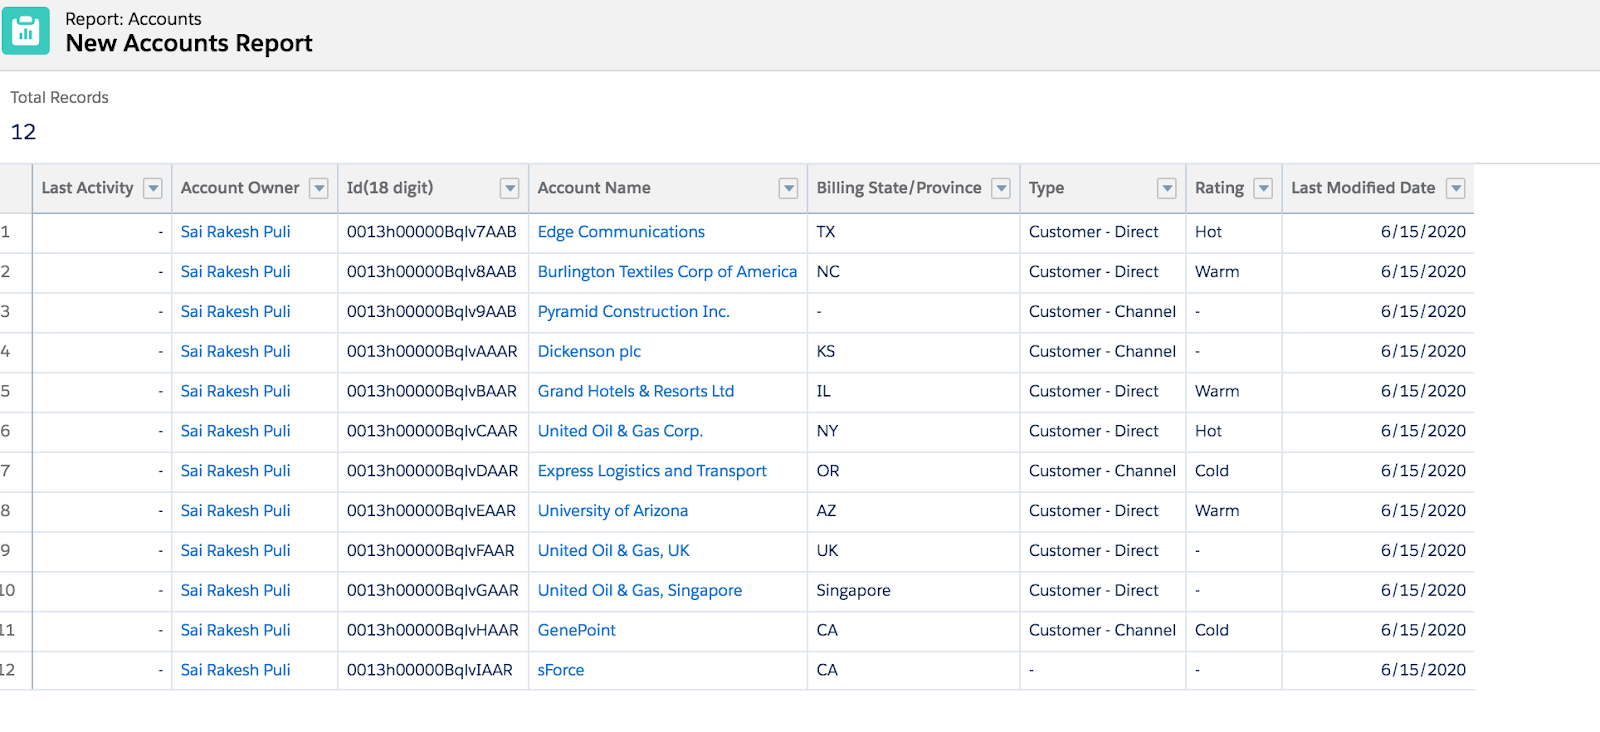
Task: Click owner link in University of Arizona row
Action: pos(236,511)
